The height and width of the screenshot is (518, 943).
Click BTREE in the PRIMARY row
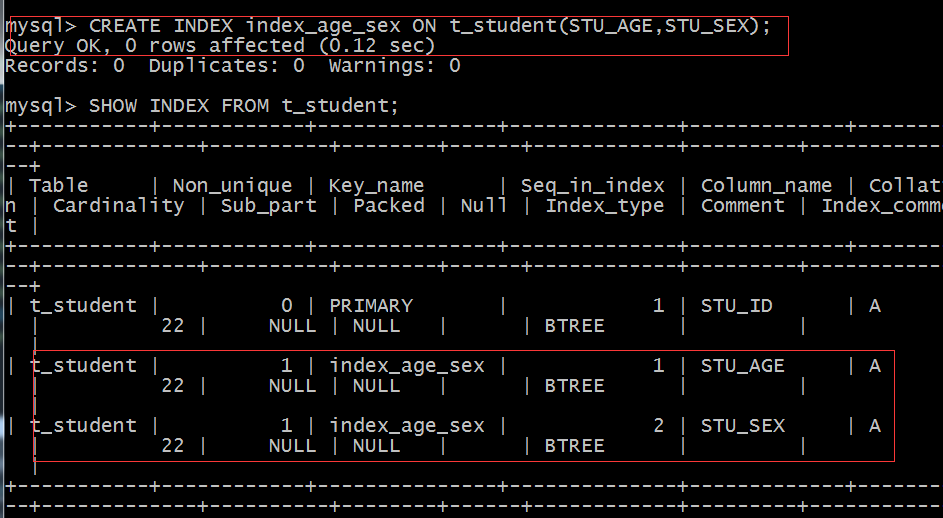(574, 326)
